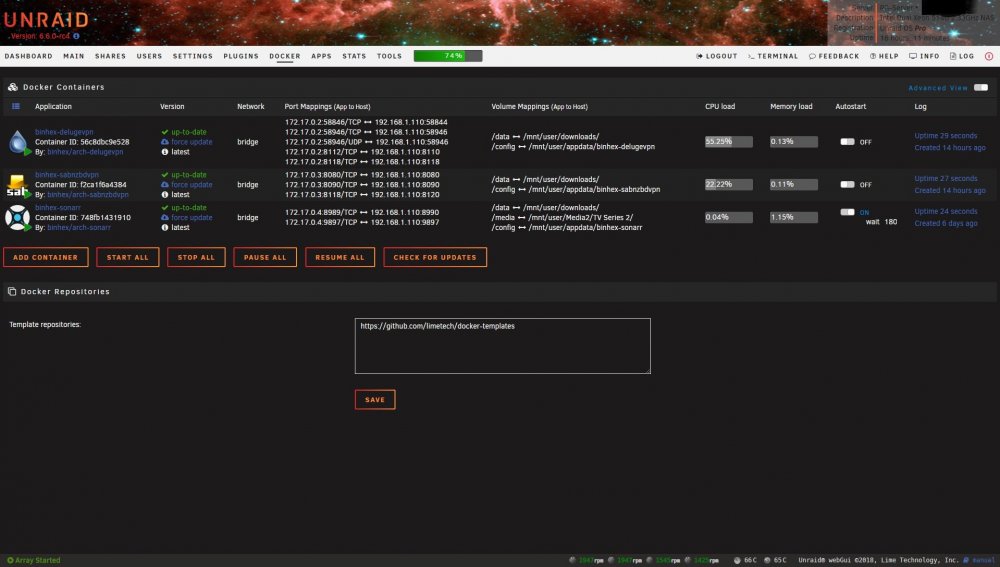Open Help
1000x567 pixels.
pyautogui.click(x=884, y=56)
